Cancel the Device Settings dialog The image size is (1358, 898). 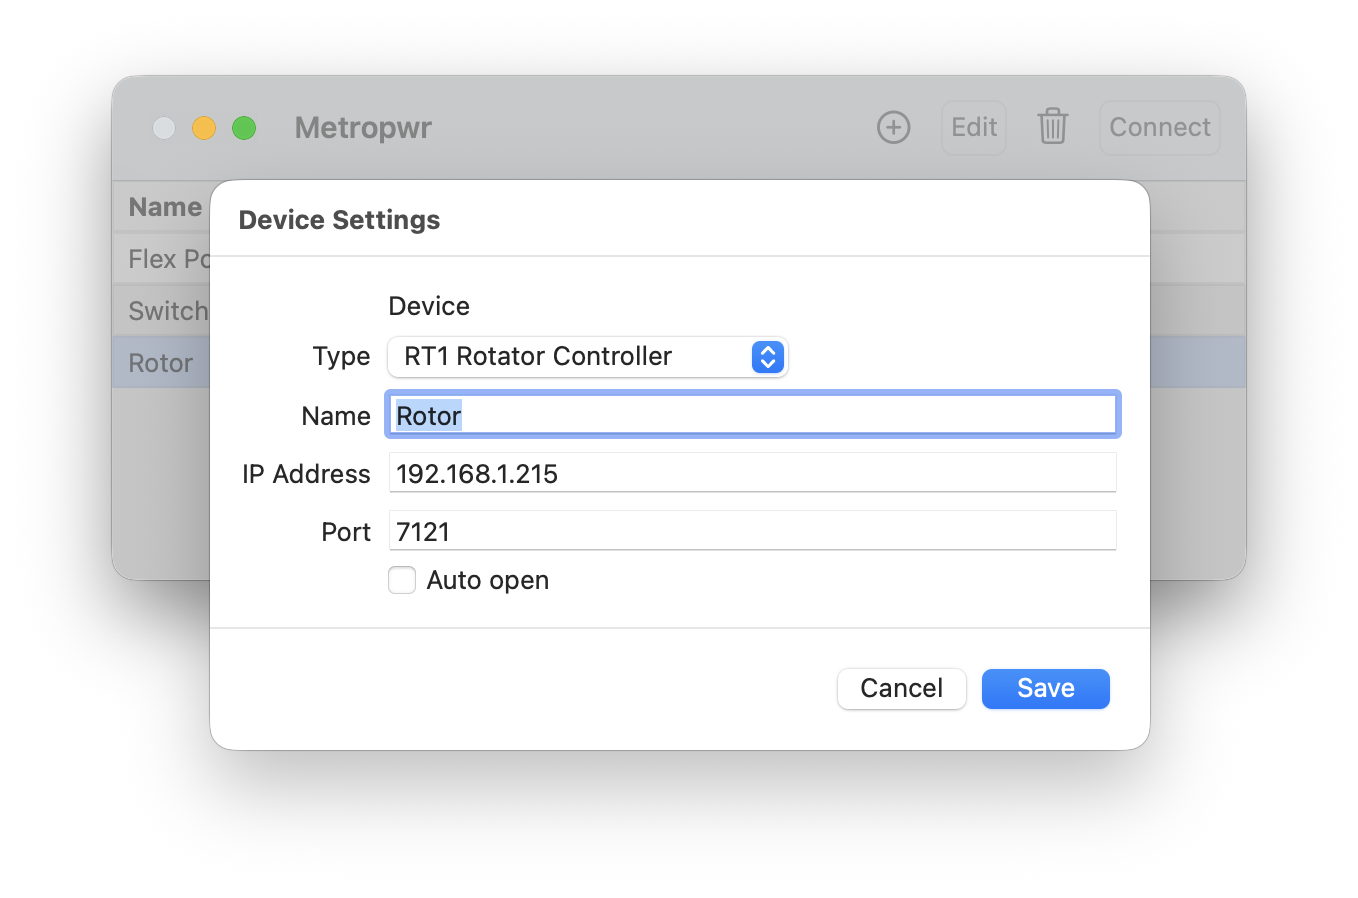pos(901,689)
